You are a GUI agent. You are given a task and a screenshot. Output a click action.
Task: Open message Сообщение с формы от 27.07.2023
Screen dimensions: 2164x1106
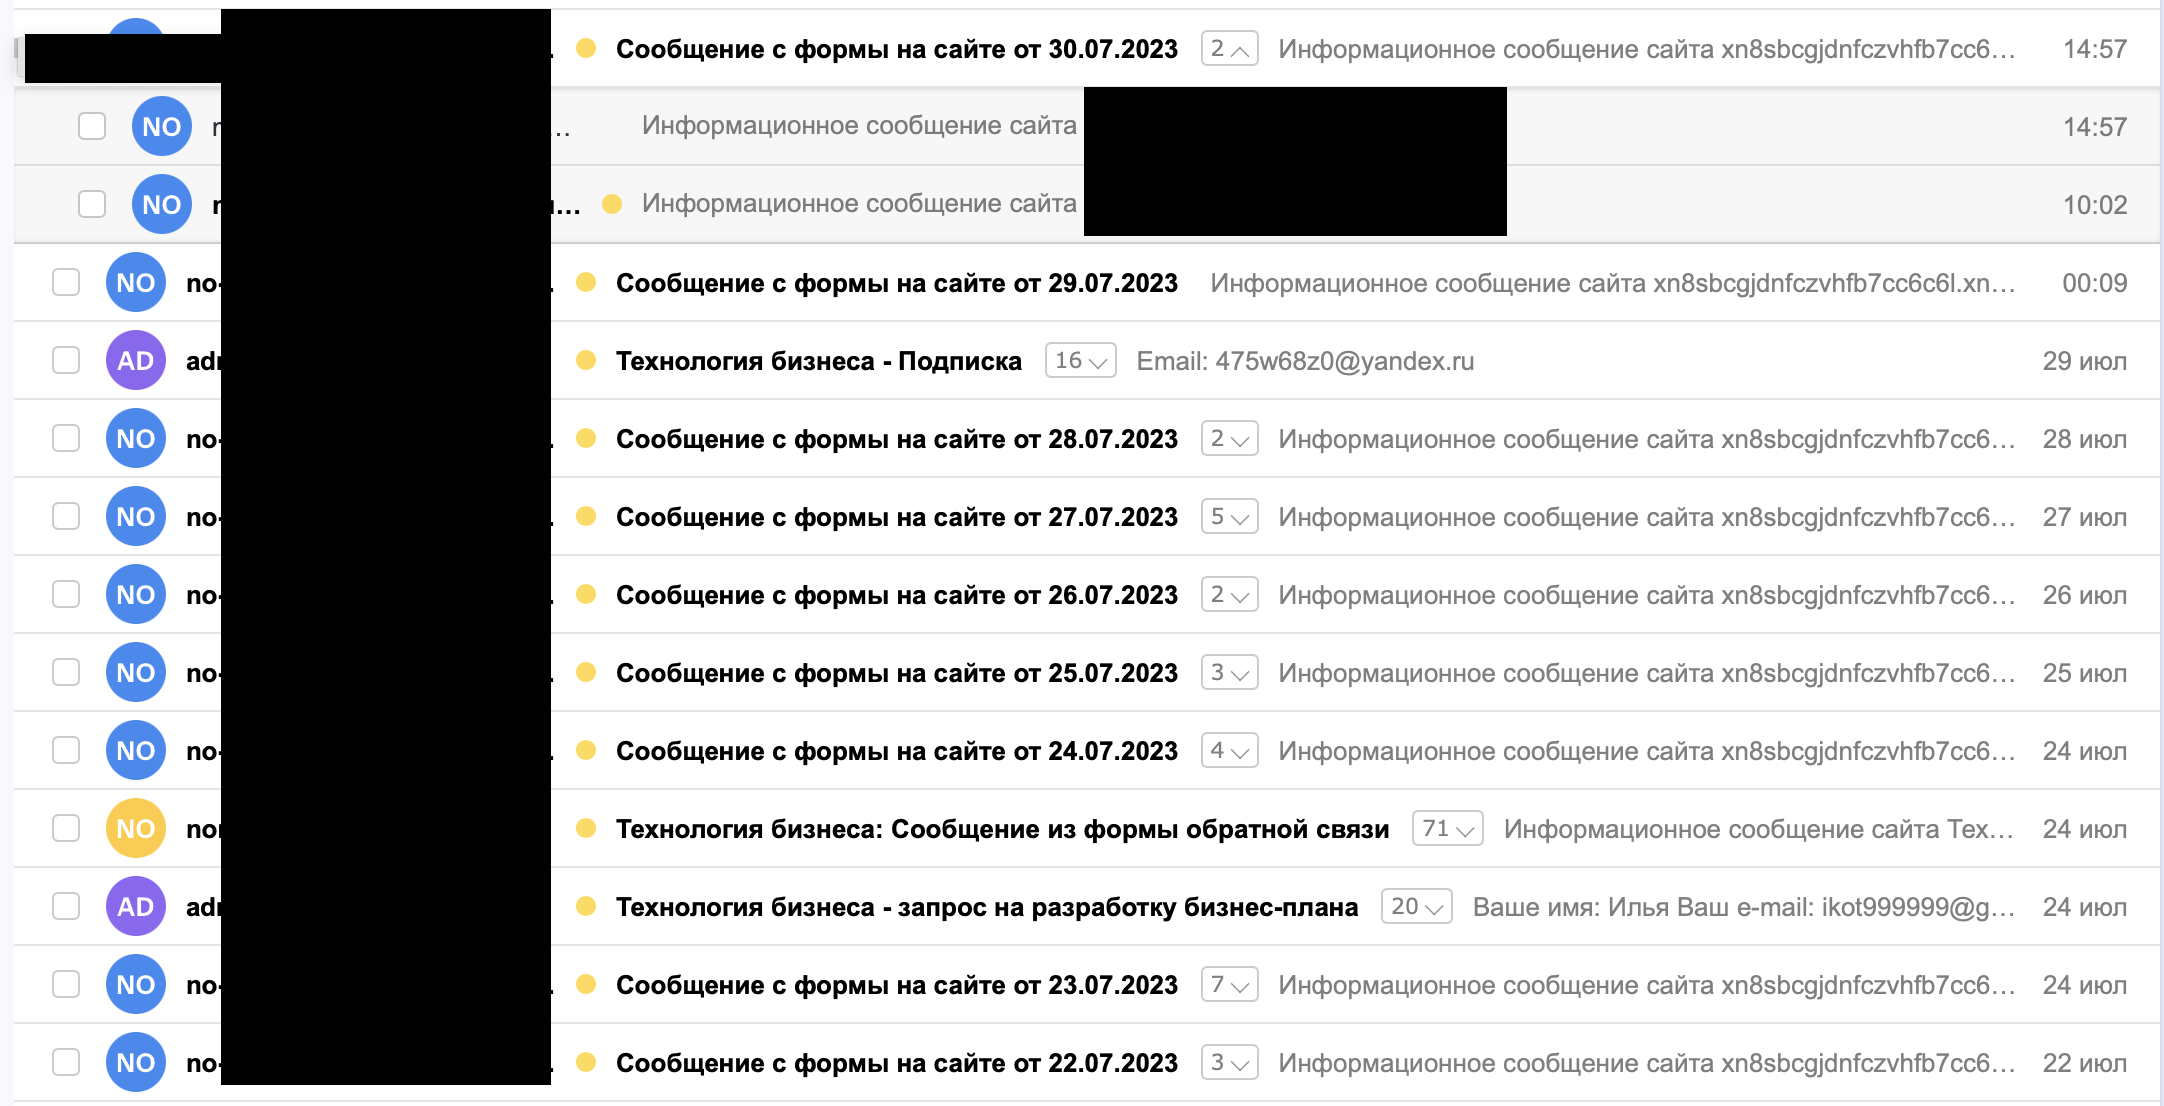click(x=897, y=517)
